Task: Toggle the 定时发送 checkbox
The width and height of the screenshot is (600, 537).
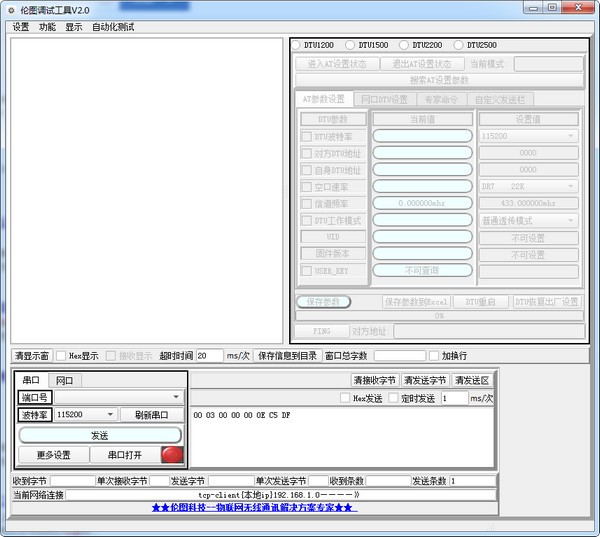Action: tap(393, 398)
